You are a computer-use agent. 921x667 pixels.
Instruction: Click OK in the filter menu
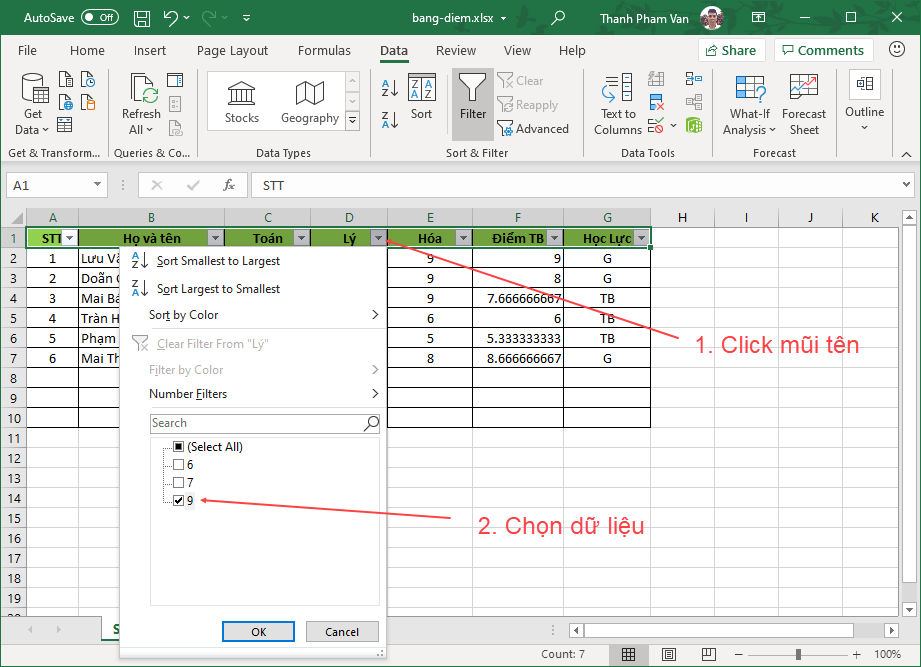(x=258, y=632)
